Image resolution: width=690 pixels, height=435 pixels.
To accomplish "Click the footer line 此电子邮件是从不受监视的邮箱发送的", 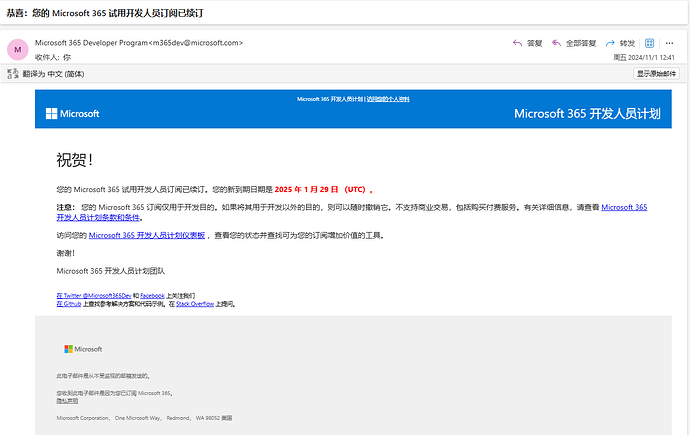I will click(x=104, y=376).
